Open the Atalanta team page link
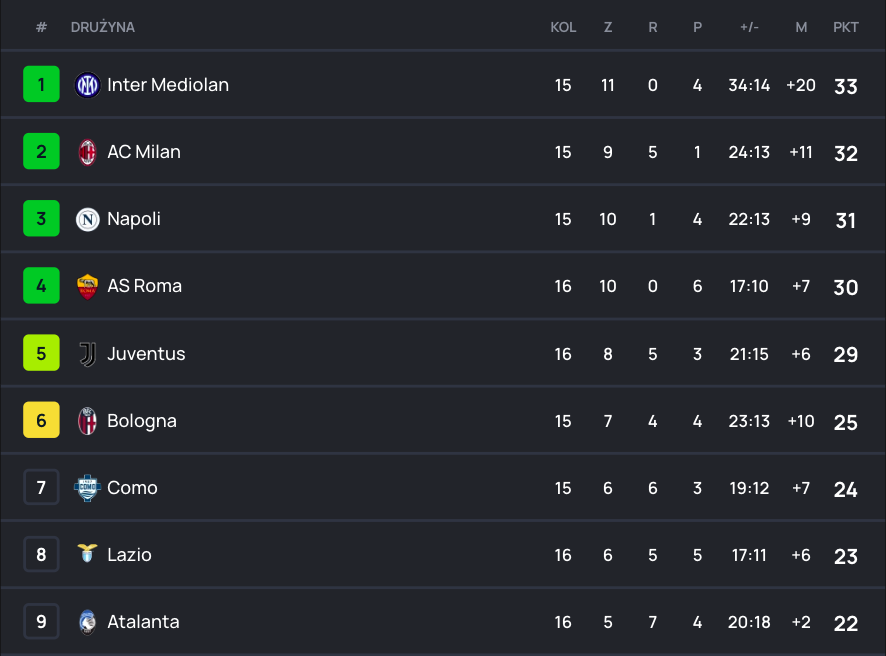This screenshot has height=656, width=886. coord(143,621)
